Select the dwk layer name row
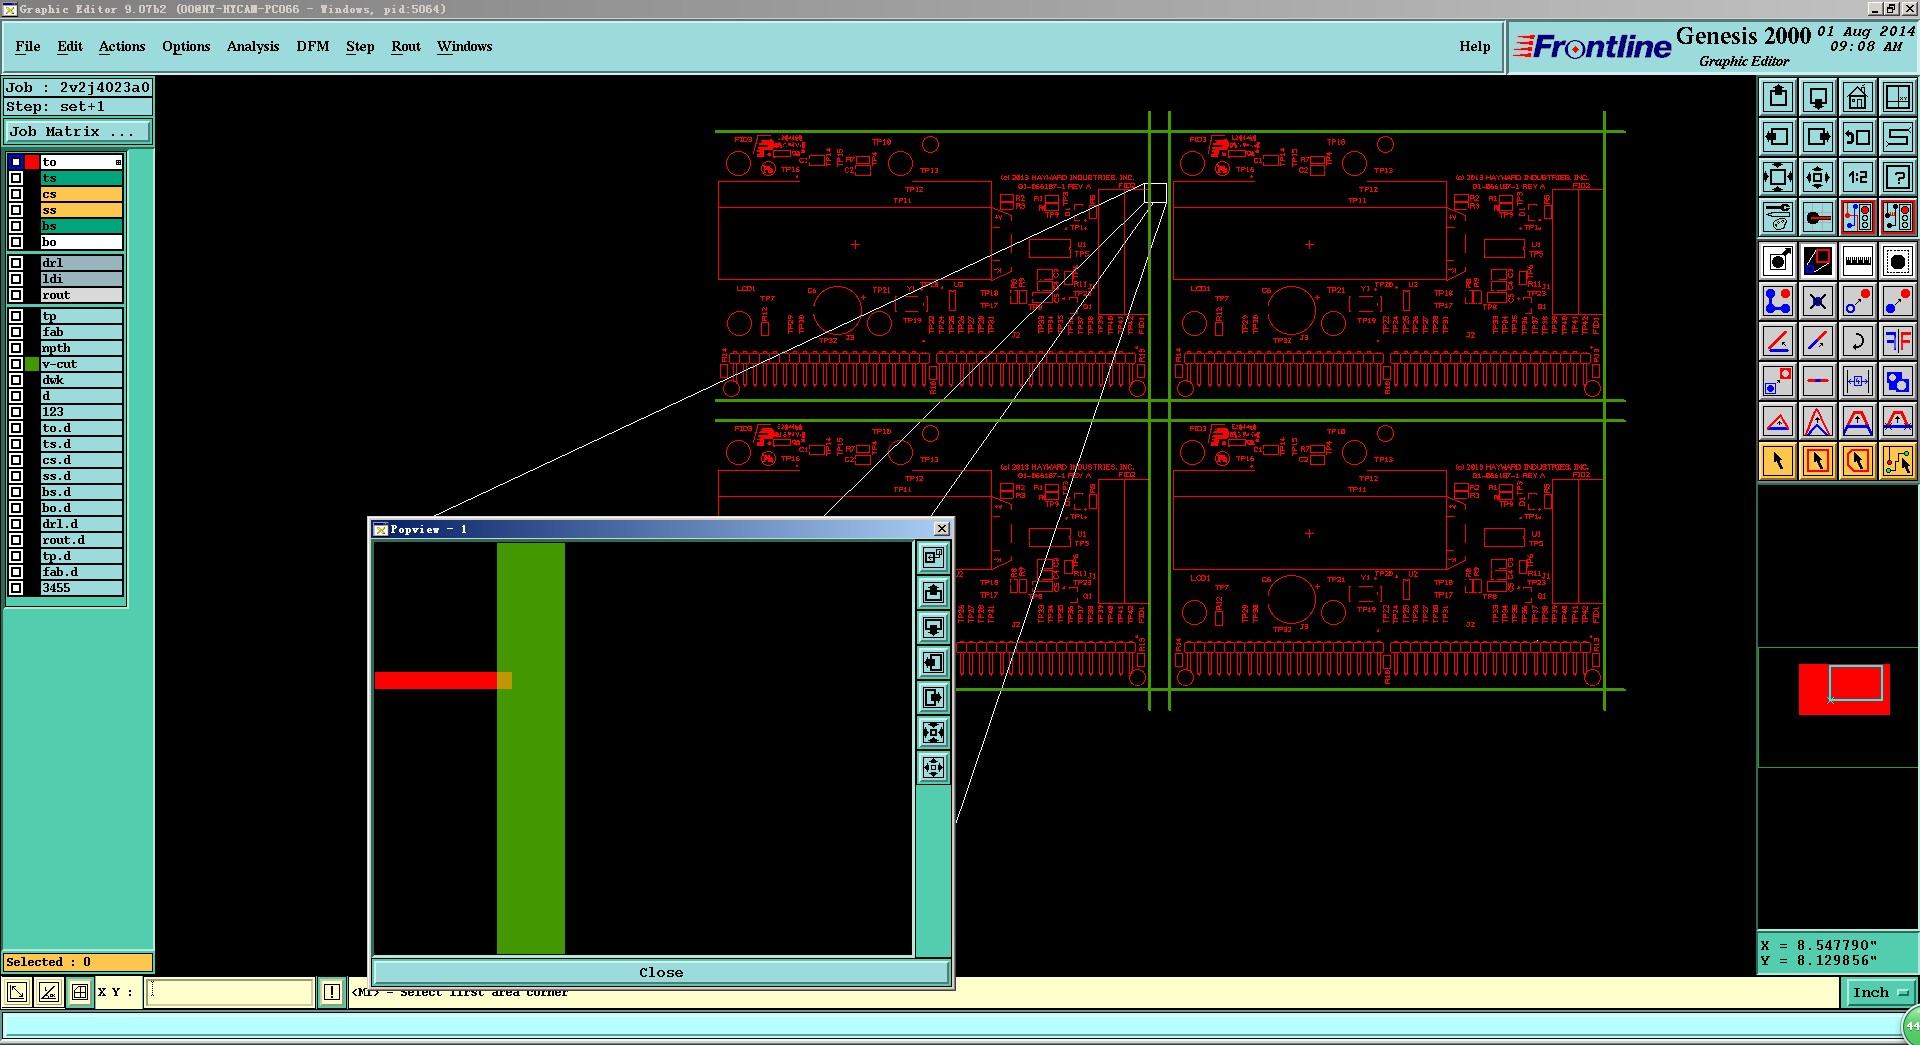Screen dimensions: 1920x1045 (81, 380)
